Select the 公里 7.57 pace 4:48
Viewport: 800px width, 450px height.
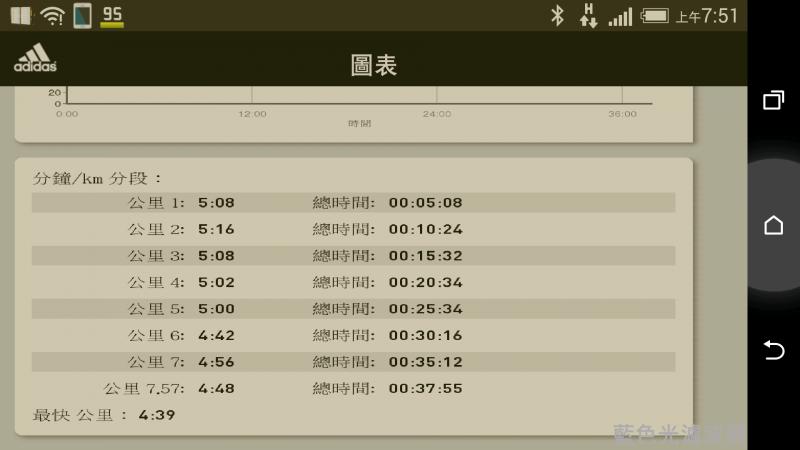pos(216,388)
